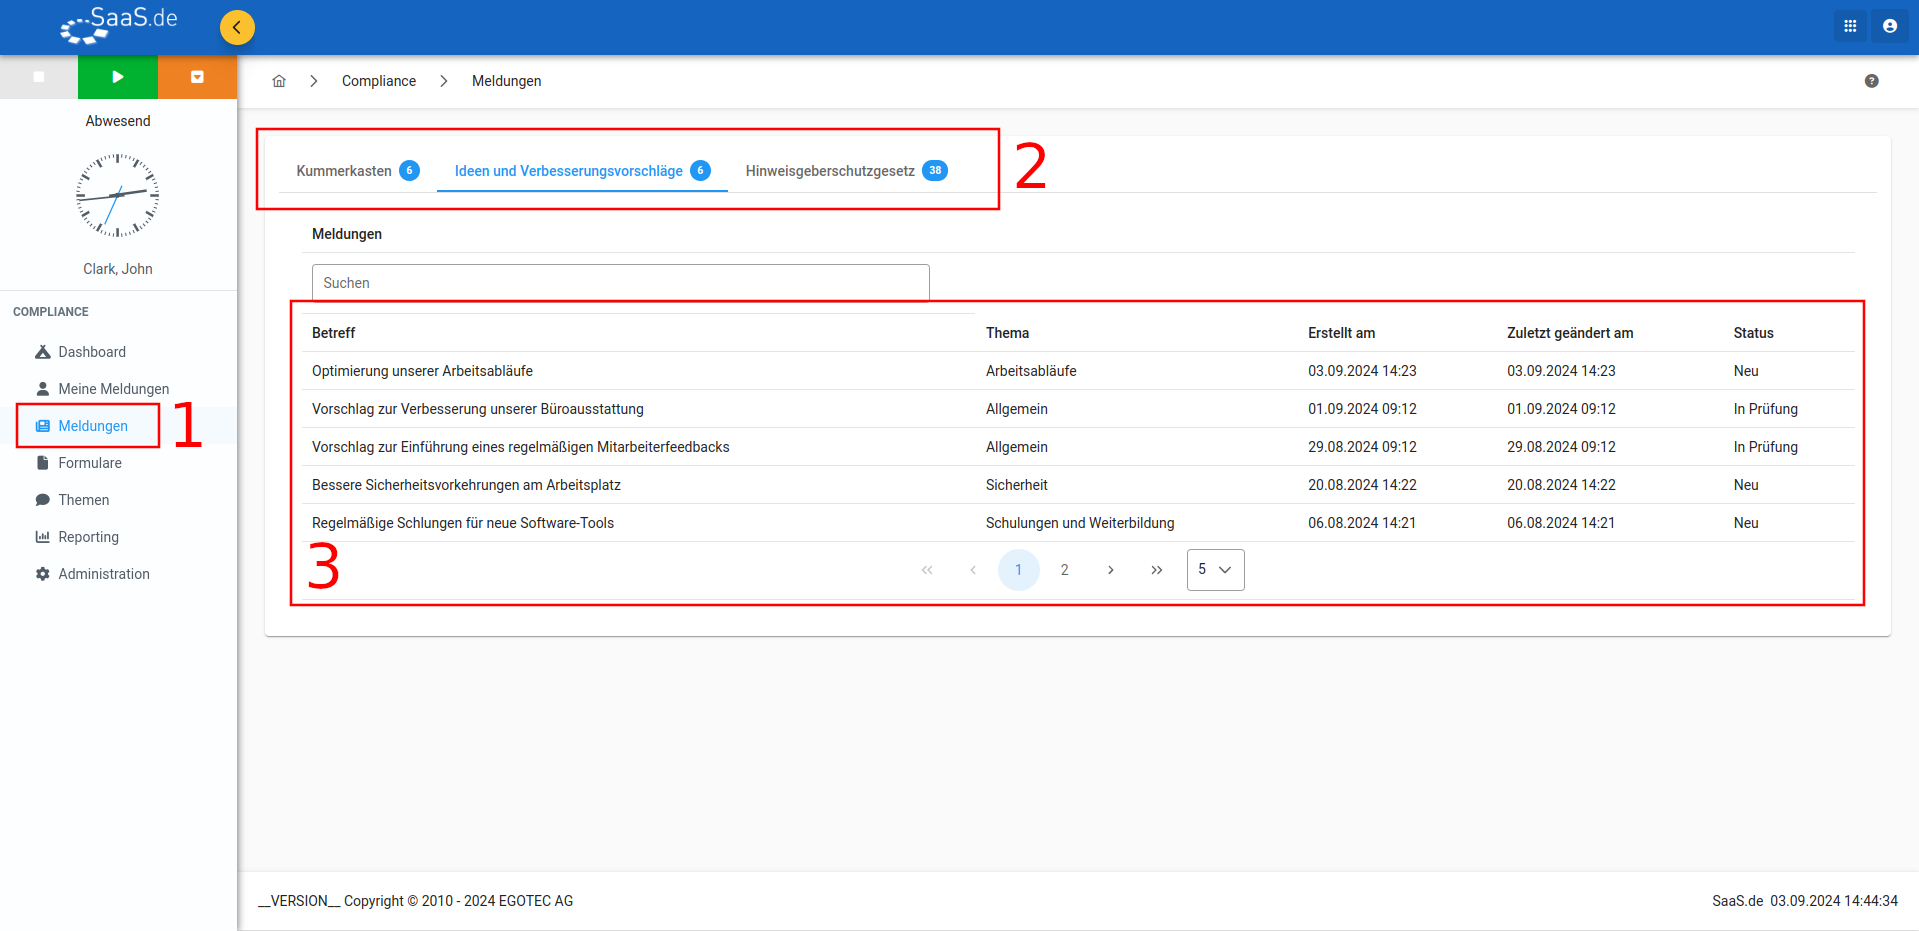Open rows-per-page dropdown showing 5

coord(1215,570)
